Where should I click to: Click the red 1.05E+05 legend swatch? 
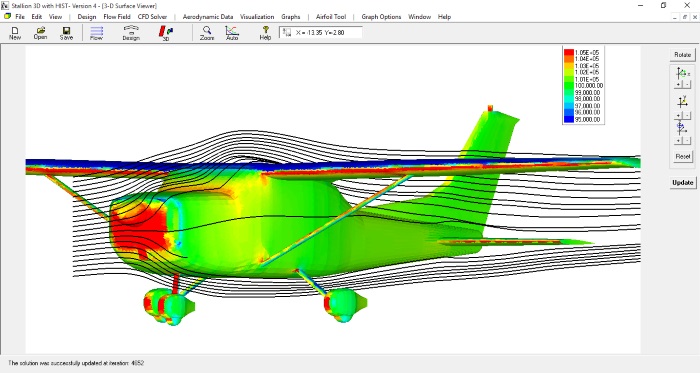click(569, 52)
